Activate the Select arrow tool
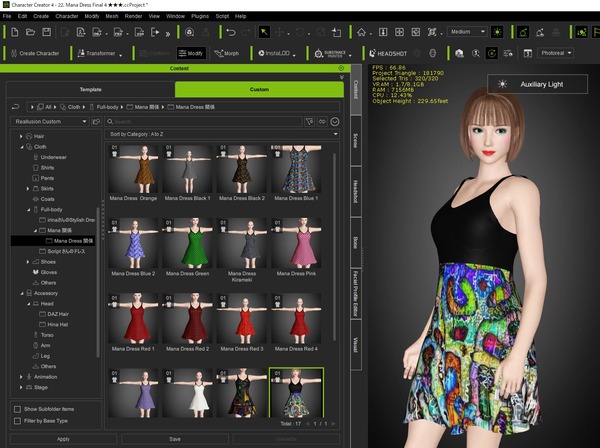 [x=264, y=32]
